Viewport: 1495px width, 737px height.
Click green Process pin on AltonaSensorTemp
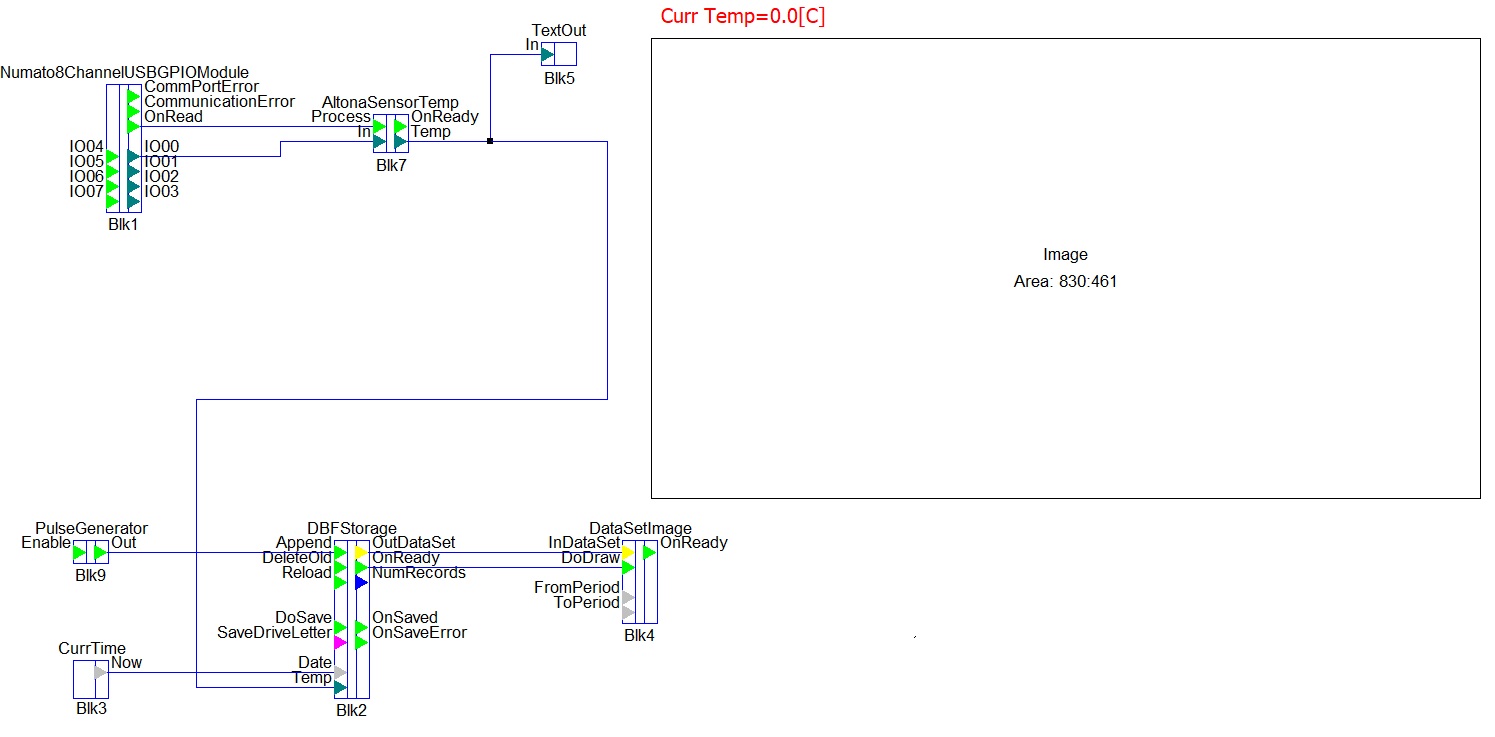tap(380, 126)
